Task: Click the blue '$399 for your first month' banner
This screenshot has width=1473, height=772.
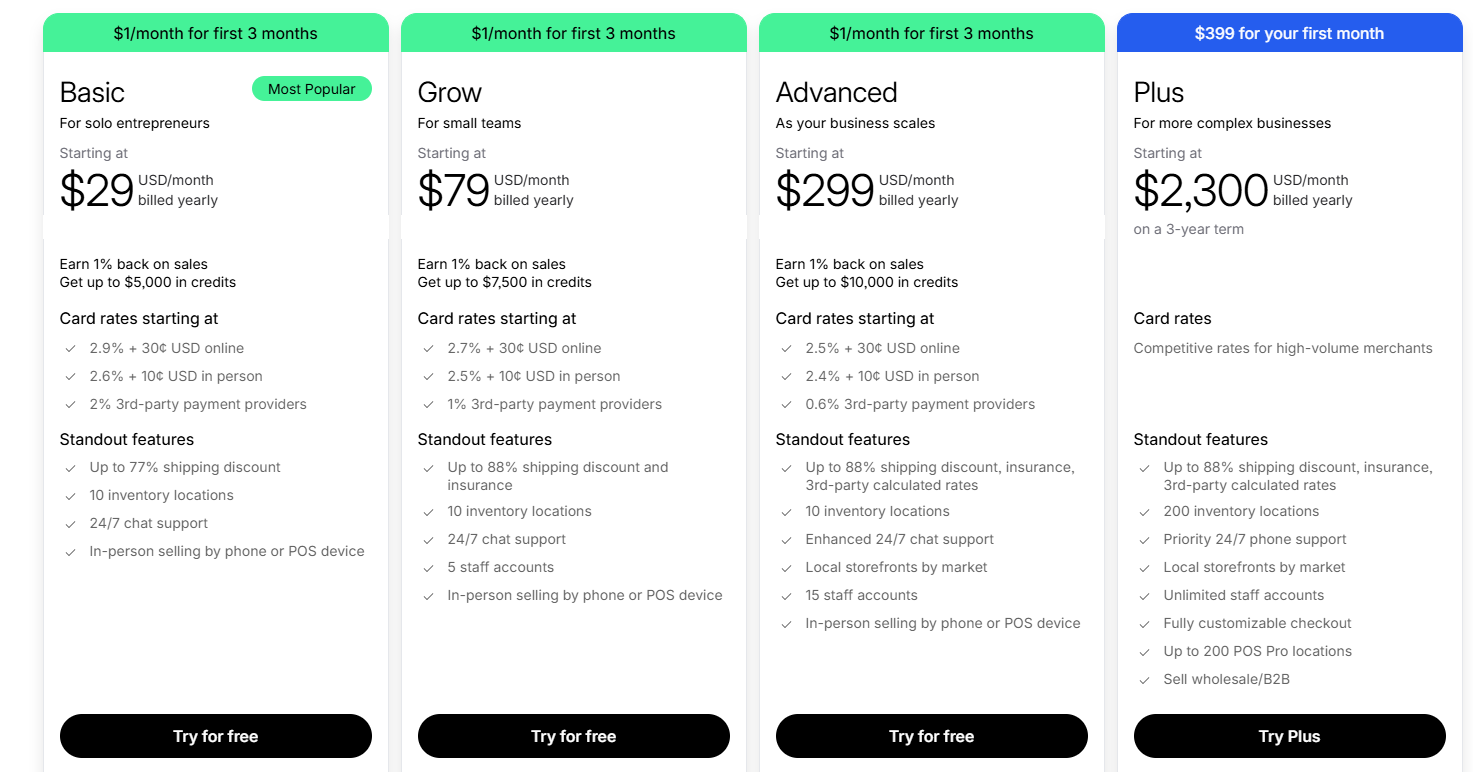Action: (1289, 32)
